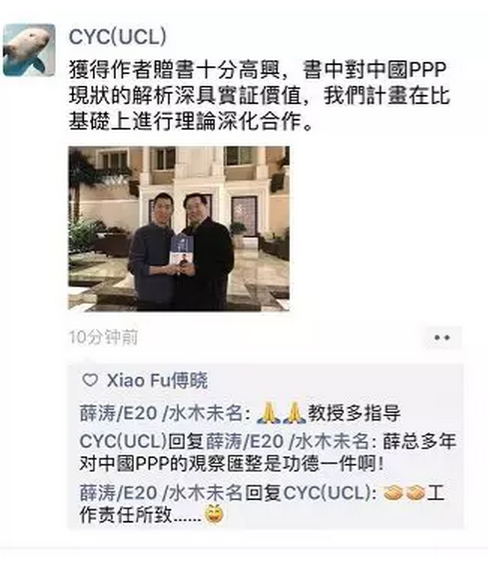Tap the CYC(UCL) name after 回复 in last comment
Image resolution: width=490 pixels, height=566 pixels.
328,493
